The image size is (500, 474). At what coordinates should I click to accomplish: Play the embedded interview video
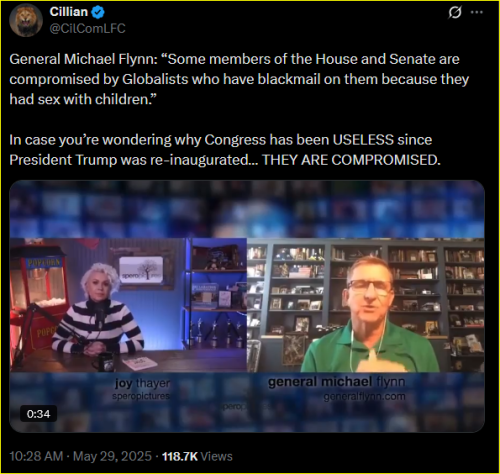[247, 306]
